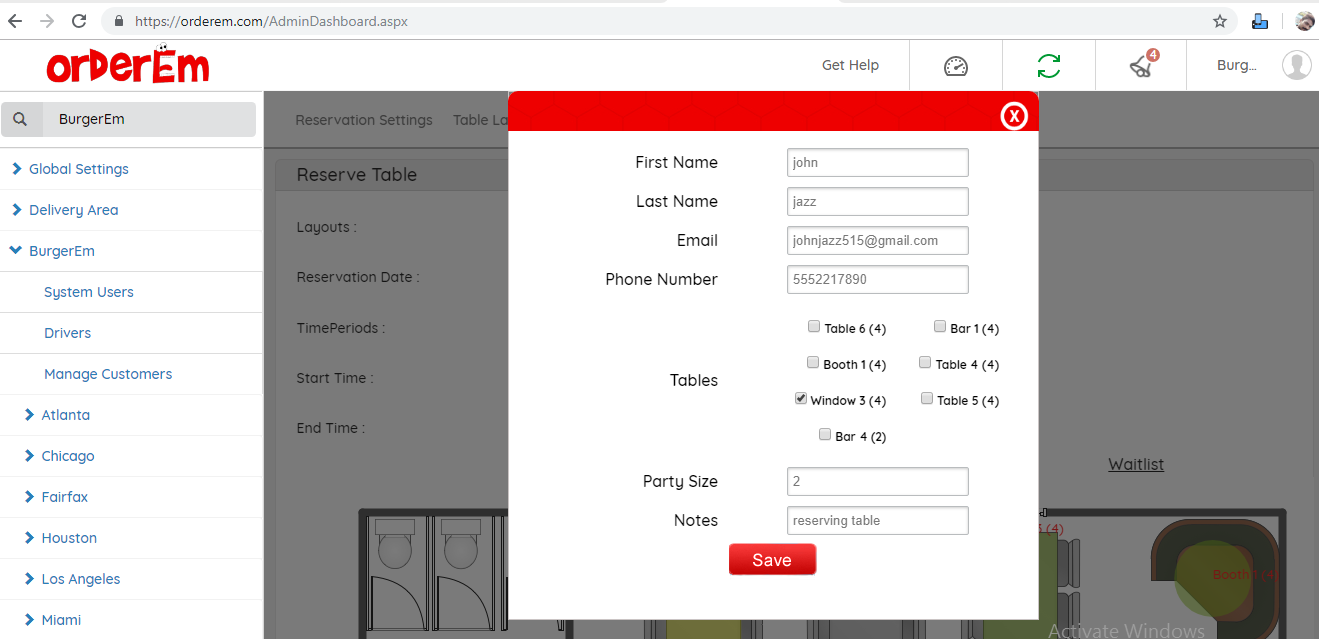Enable the Bar 1 (4) checkbox
Screen dimensions: 1319x639
click(940, 327)
